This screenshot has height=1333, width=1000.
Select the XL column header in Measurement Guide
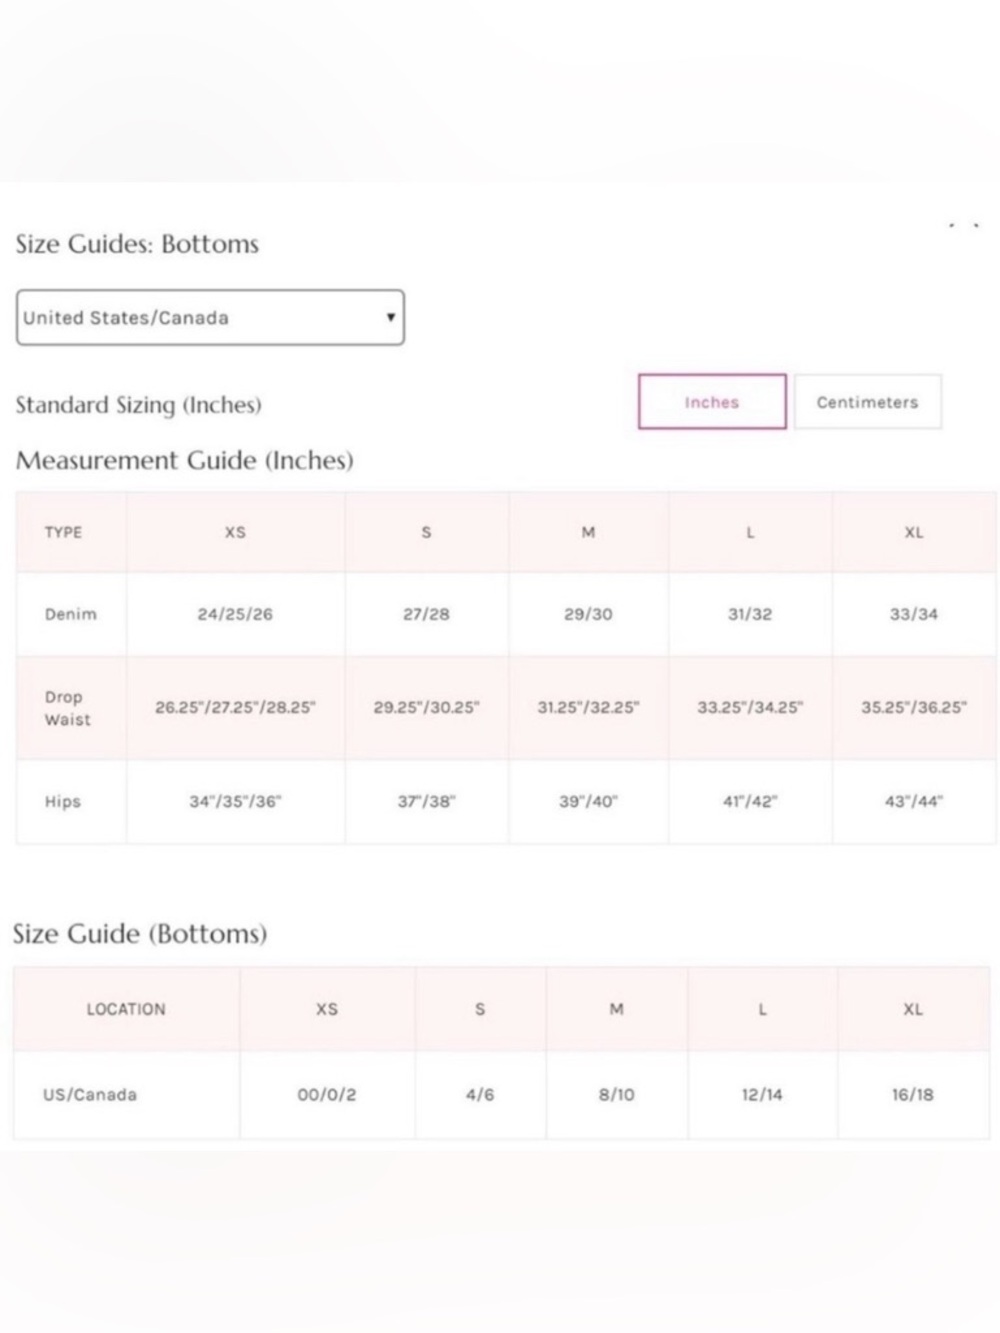(x=914, y=532)
